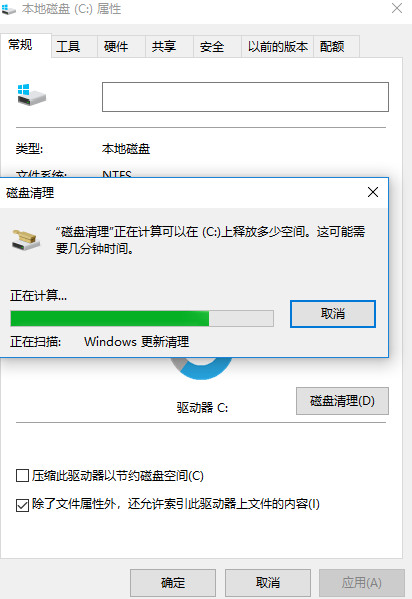Screen dimensions: 412x599
Task: Click the blue disk usage donut chart
Action: coord(201,368)
